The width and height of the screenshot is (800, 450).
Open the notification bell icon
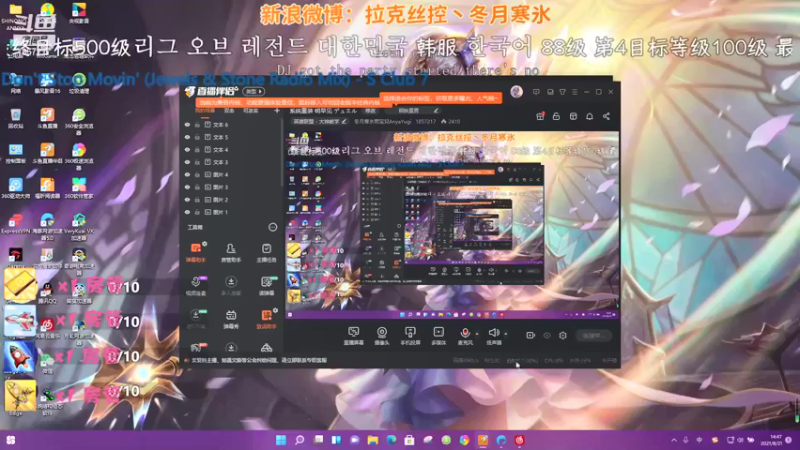589,116
